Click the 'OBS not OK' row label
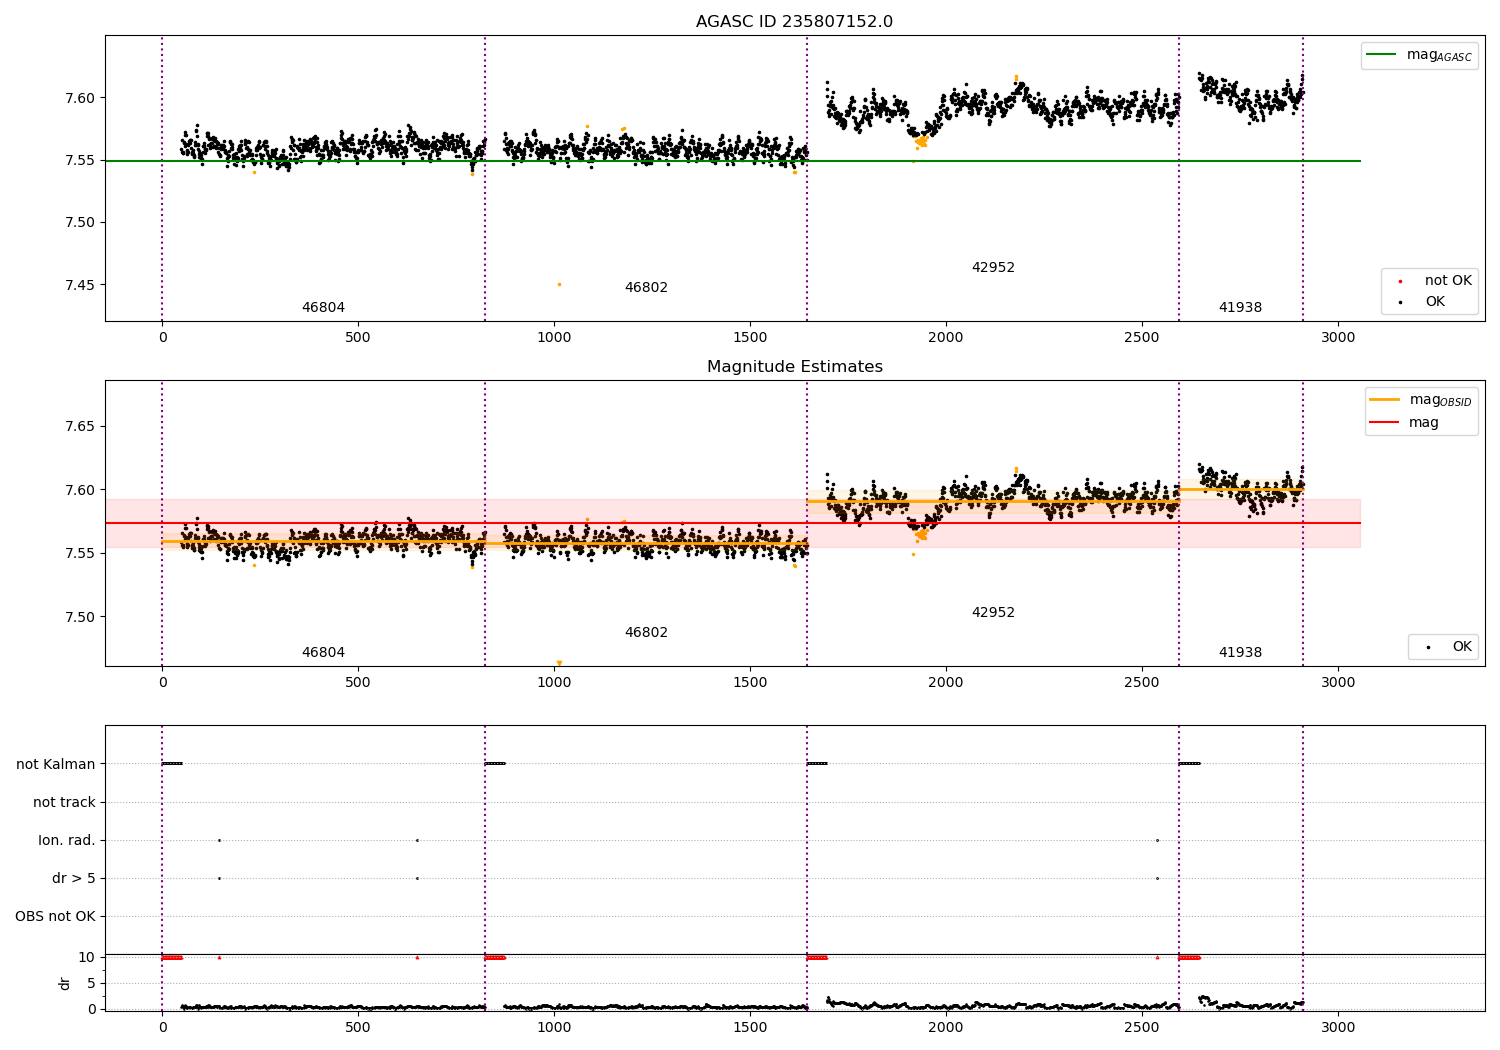Screen dimensions: 1500x1050 coord(56,916)
